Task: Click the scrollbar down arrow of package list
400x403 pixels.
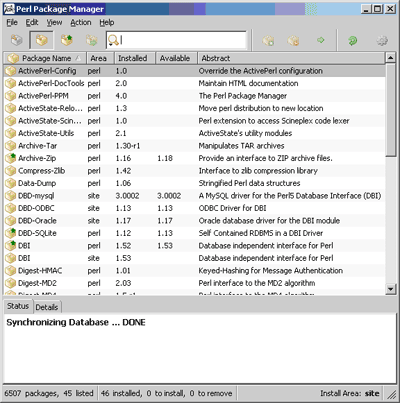Action: click(x=390, y=288)
